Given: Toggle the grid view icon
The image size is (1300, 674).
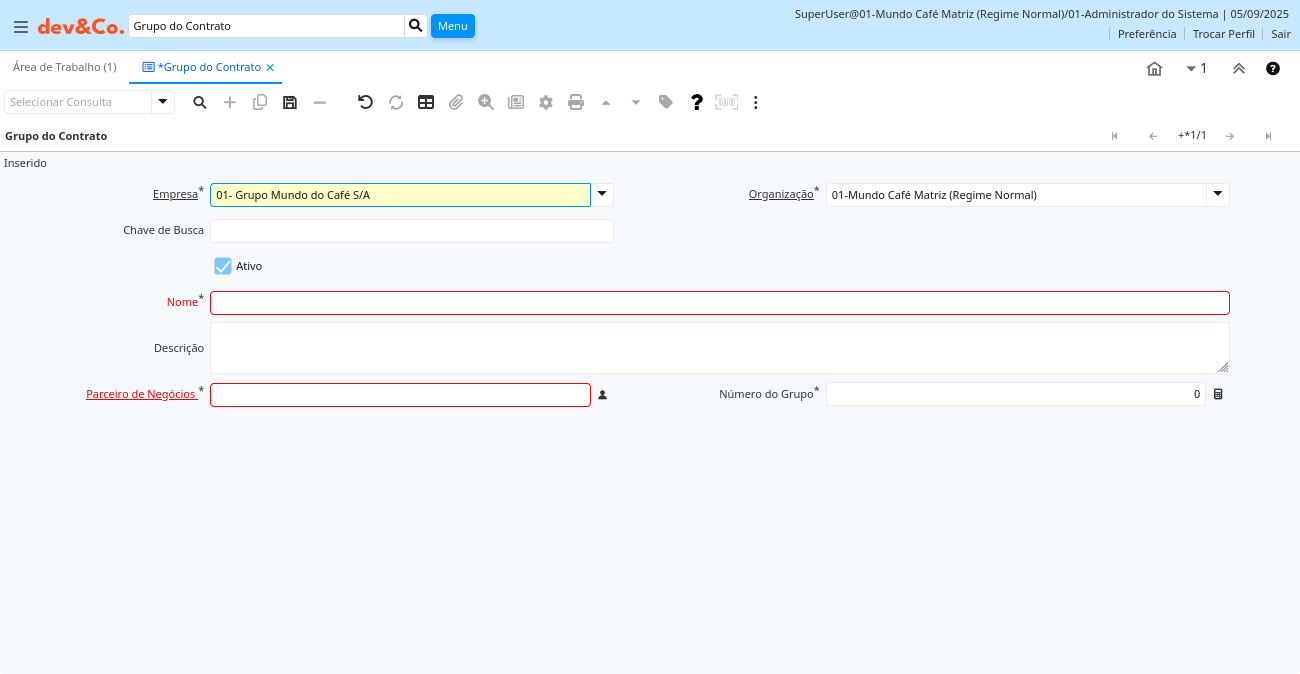Looking at the screenshot, I should coord(426,102).
